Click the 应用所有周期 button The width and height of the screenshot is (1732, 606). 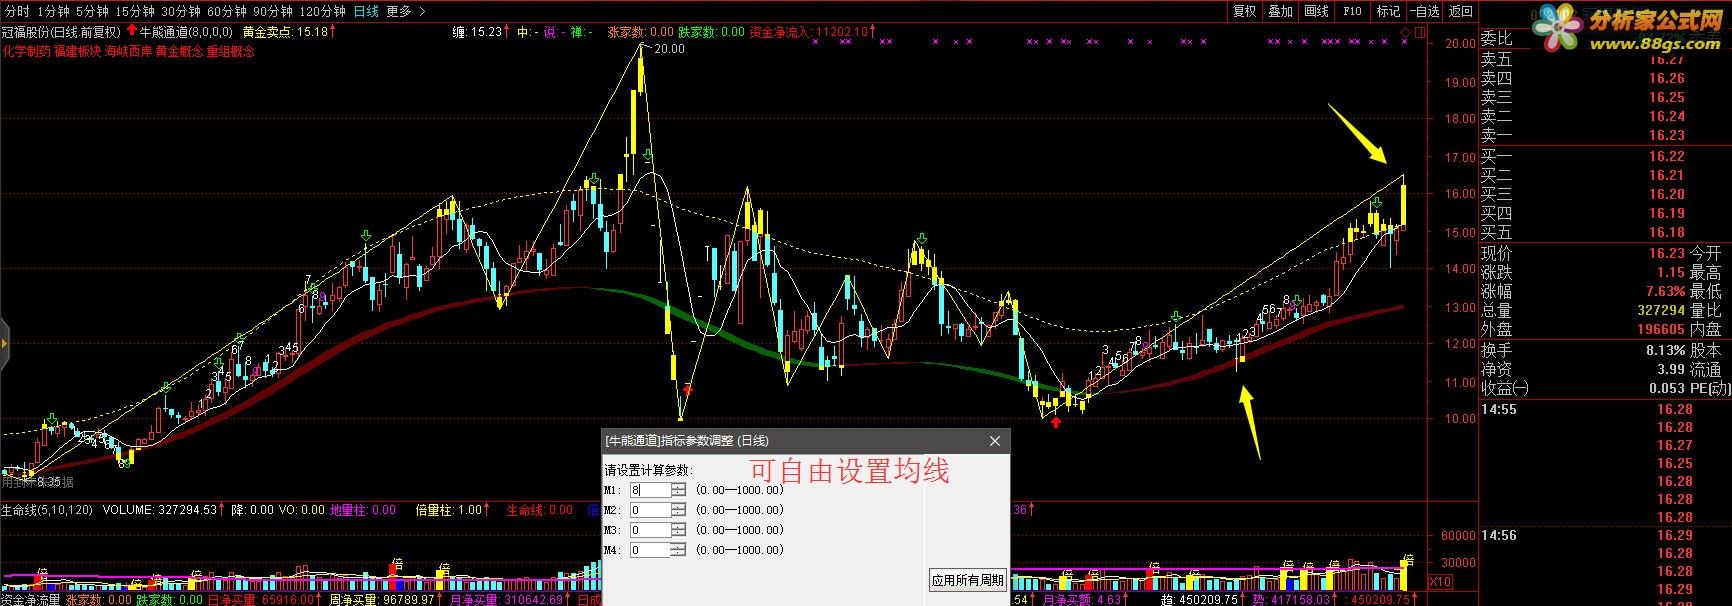967,580
